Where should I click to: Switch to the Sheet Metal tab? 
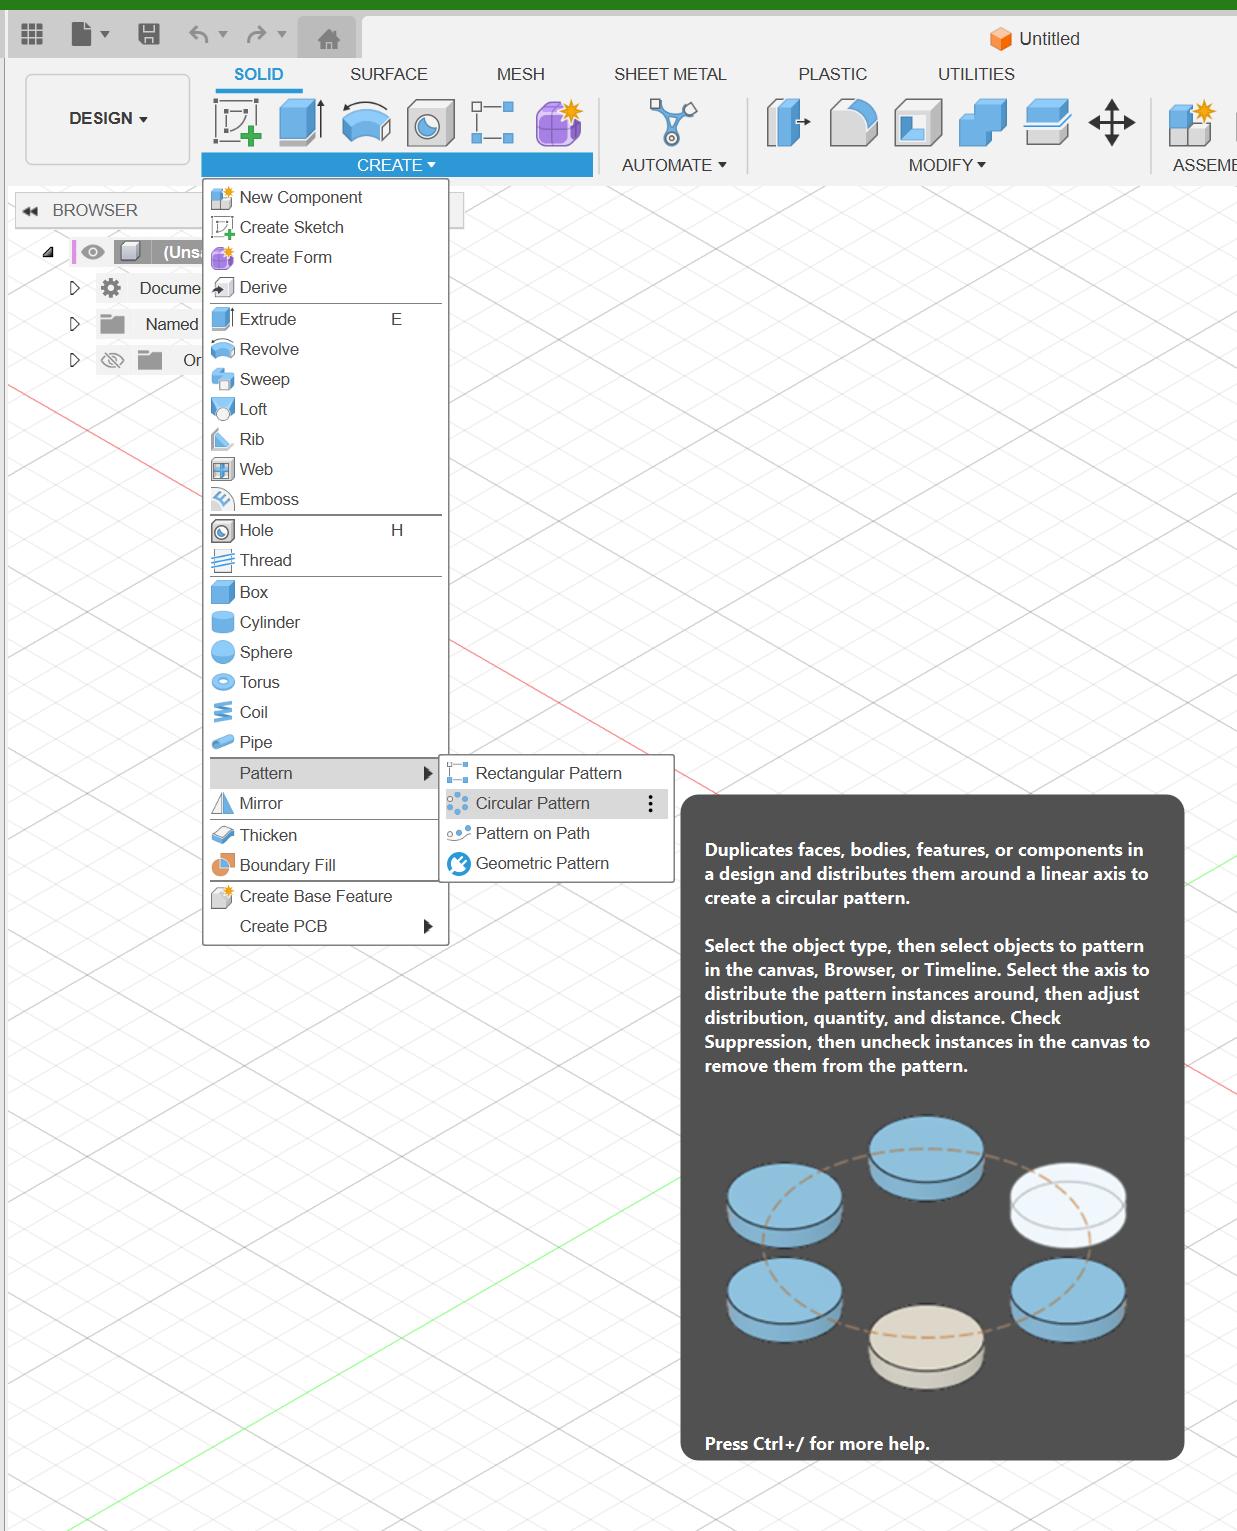click(x=670, y=73)
